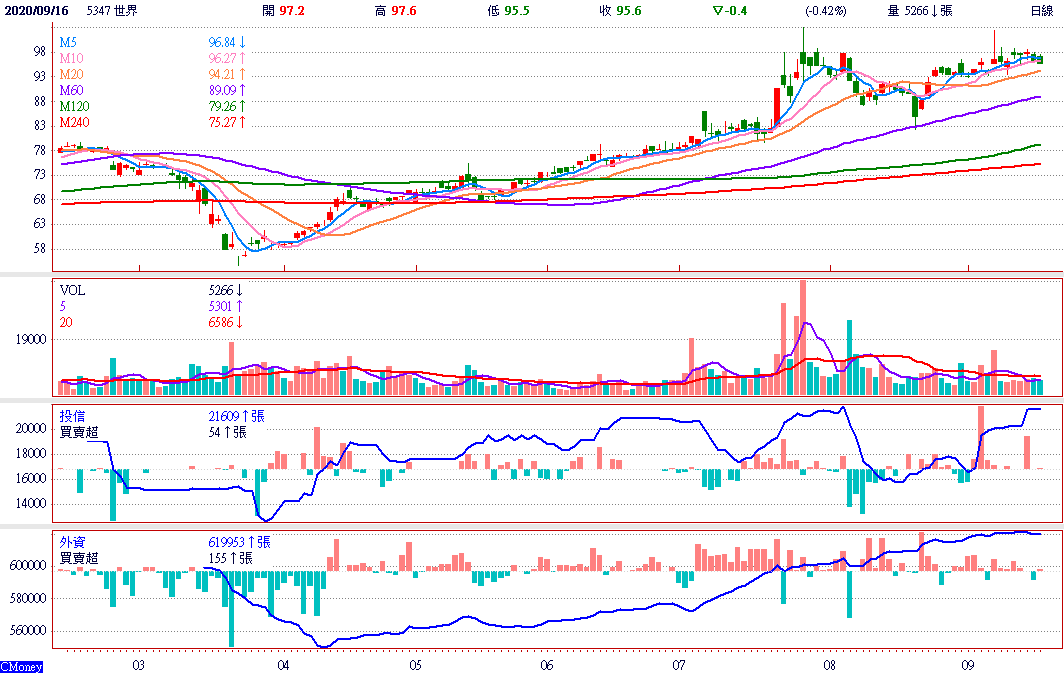
Task: Select stock name 5347 世界
Action: [113, 10]
